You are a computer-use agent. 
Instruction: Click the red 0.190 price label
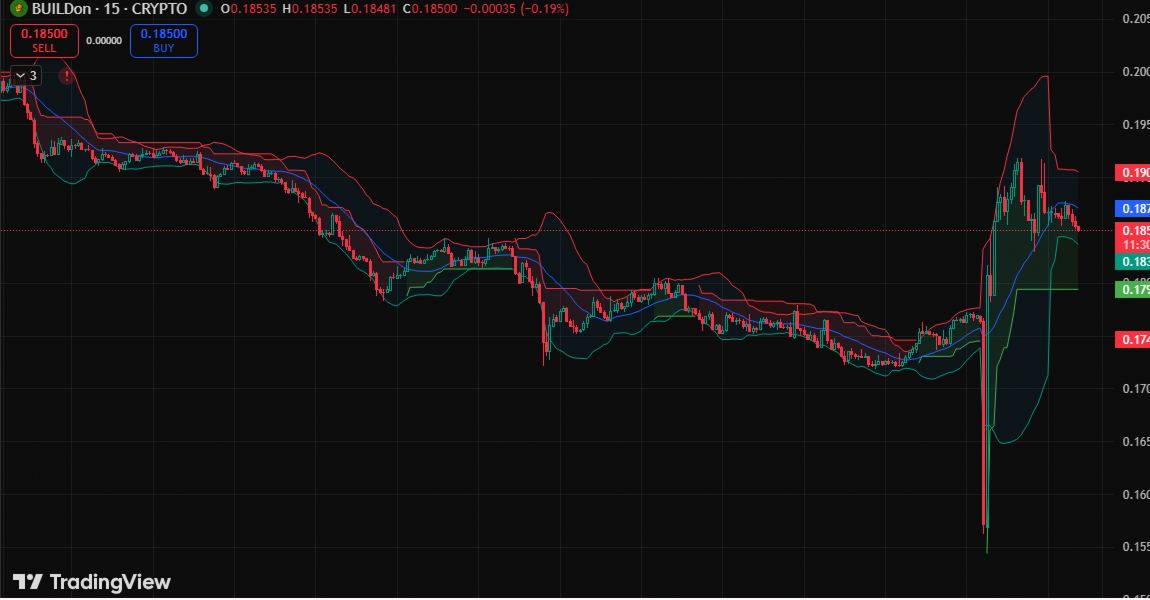pyautogui.click(x=1132, y=173)
